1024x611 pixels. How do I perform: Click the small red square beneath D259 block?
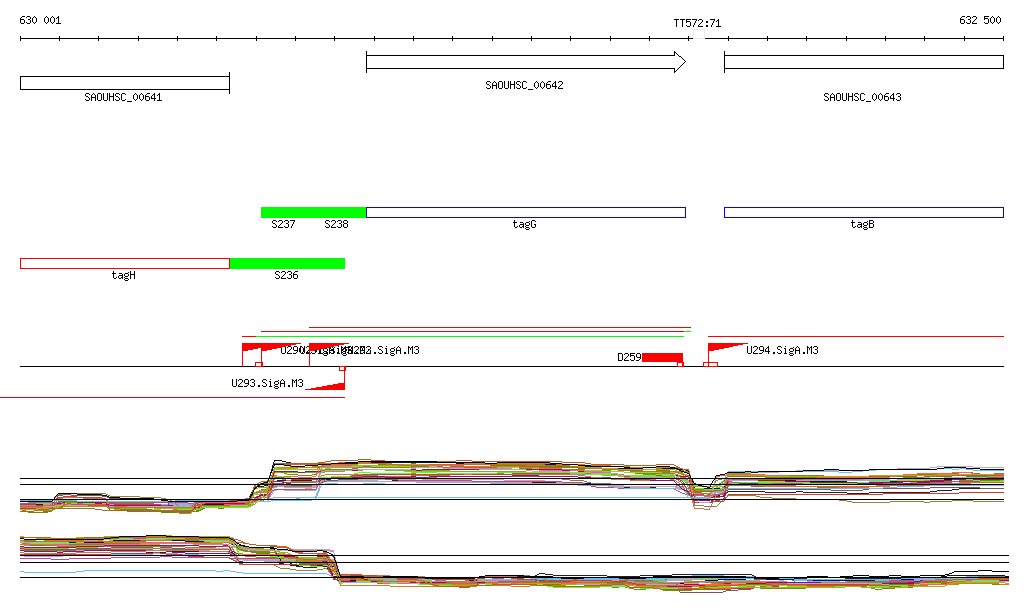coord(680,364)
